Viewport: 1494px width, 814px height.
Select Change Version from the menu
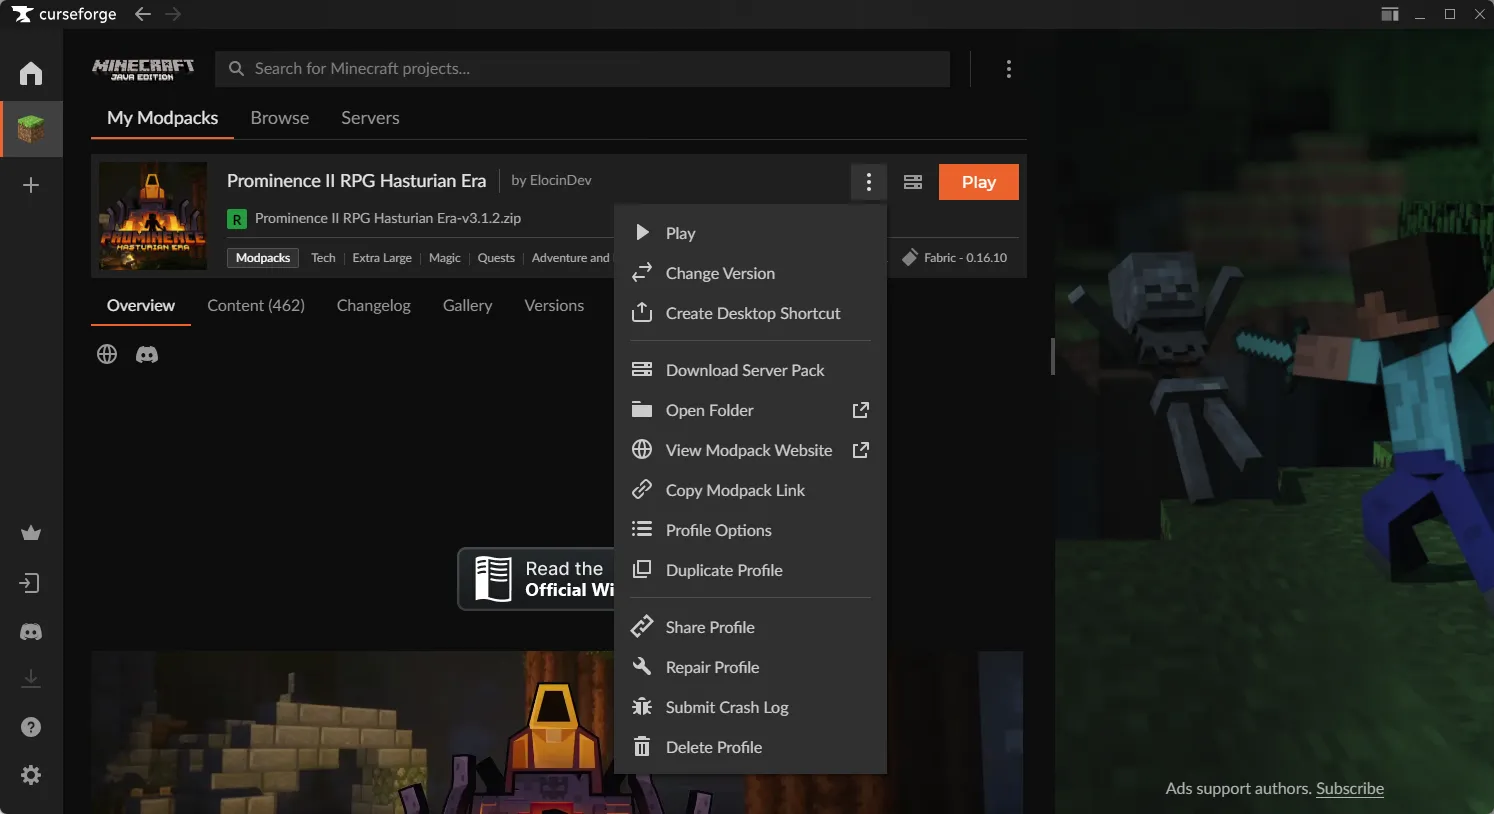coord(720,273)
